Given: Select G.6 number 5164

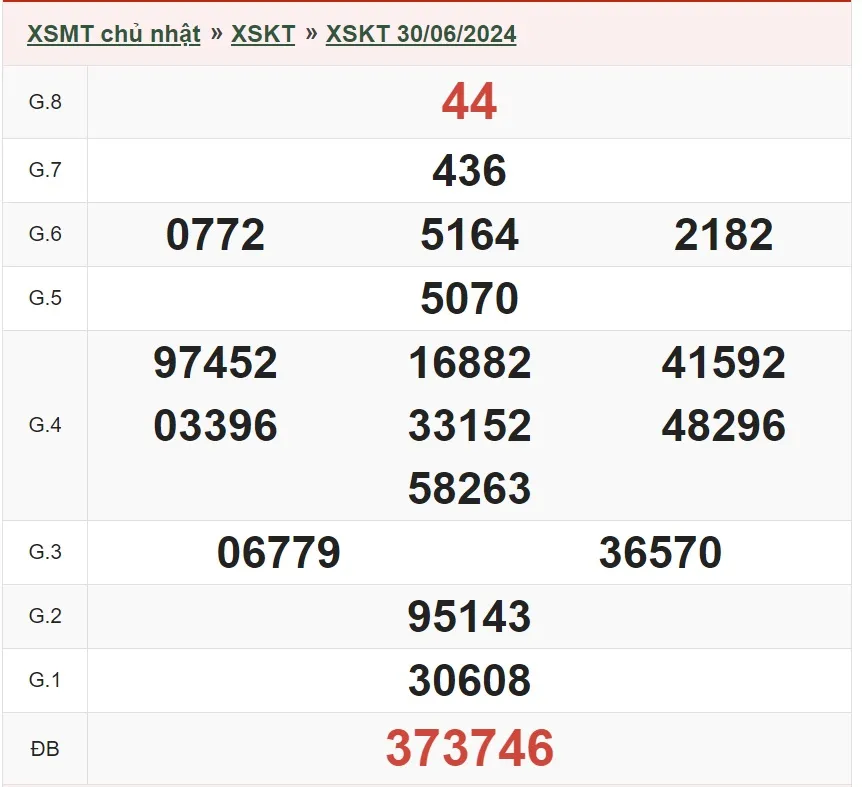Looking at the screenshot, I should pos(469,235).
